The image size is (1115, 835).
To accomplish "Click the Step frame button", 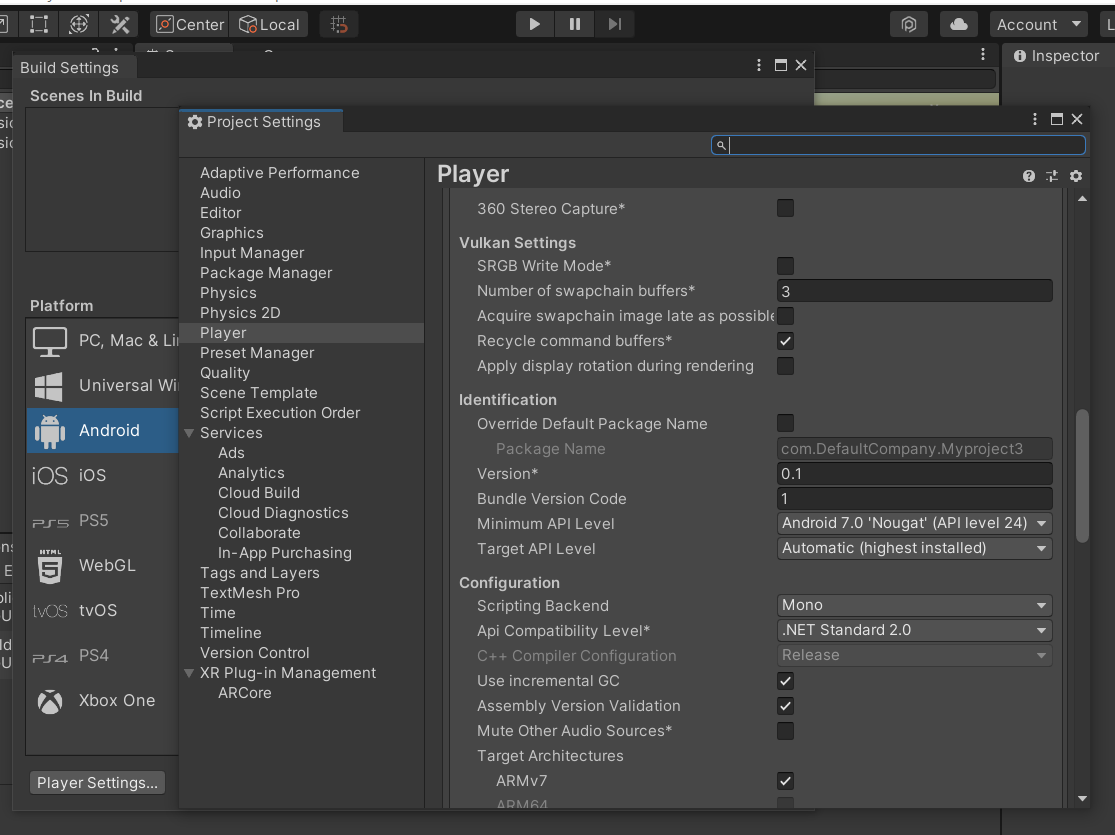I will pyautogui.click(x=615, y=24).
